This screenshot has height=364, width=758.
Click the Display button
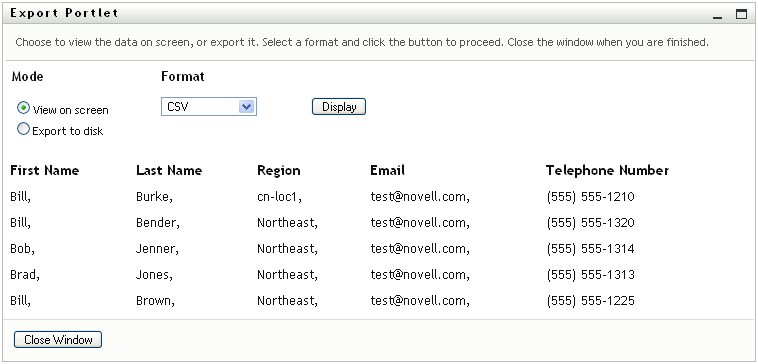coord(339,107)
